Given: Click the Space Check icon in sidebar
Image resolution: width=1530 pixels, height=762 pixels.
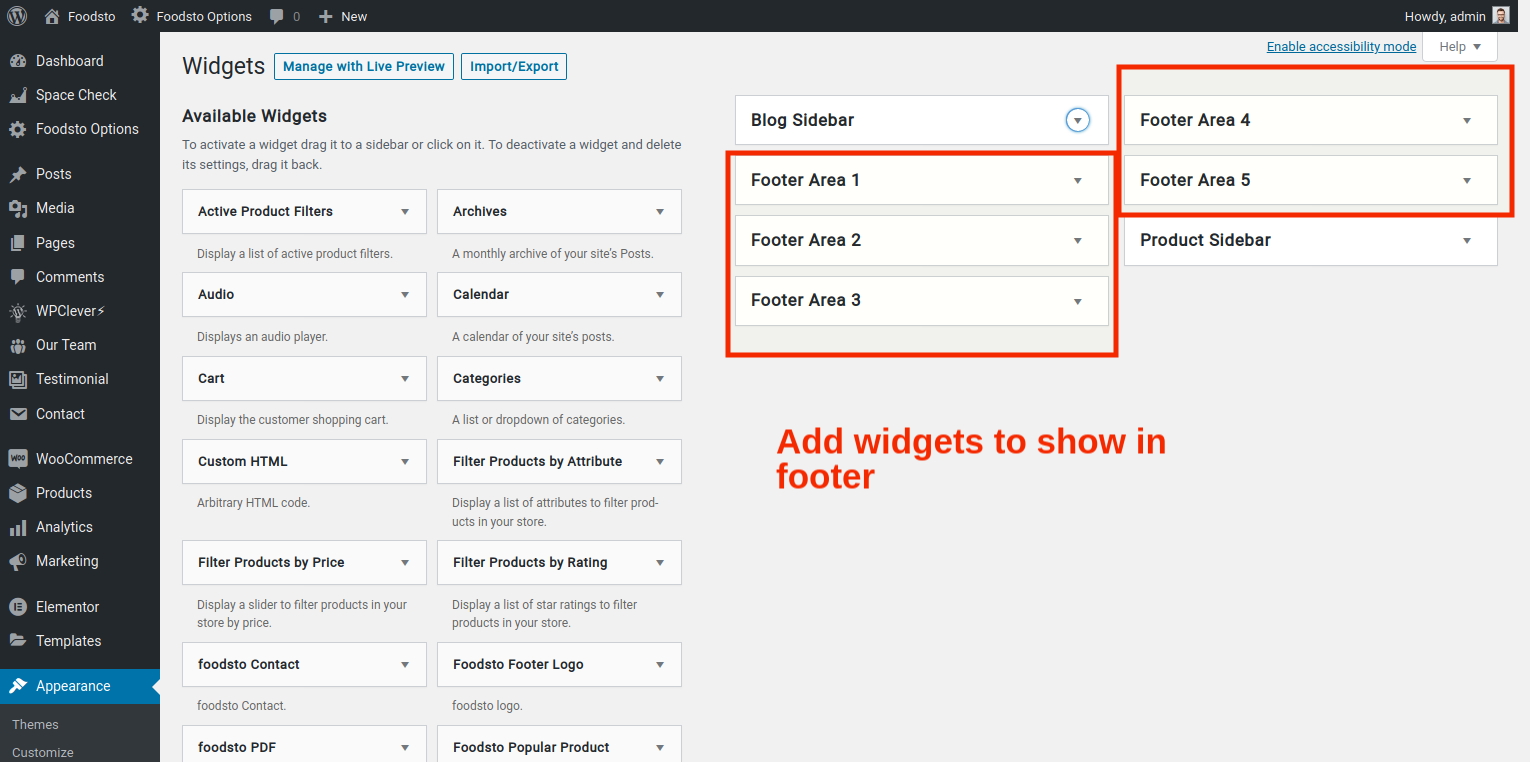Looking at the screenshot, I should click(18, 95).
